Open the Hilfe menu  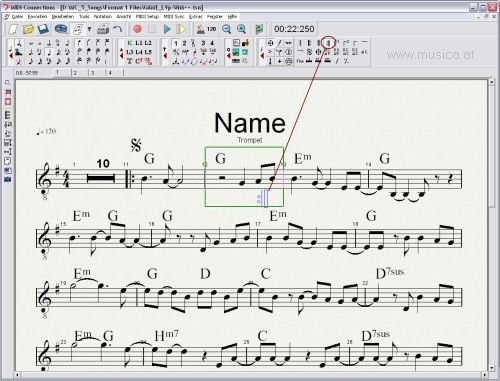pyautogui.click(x=232, y=16)
